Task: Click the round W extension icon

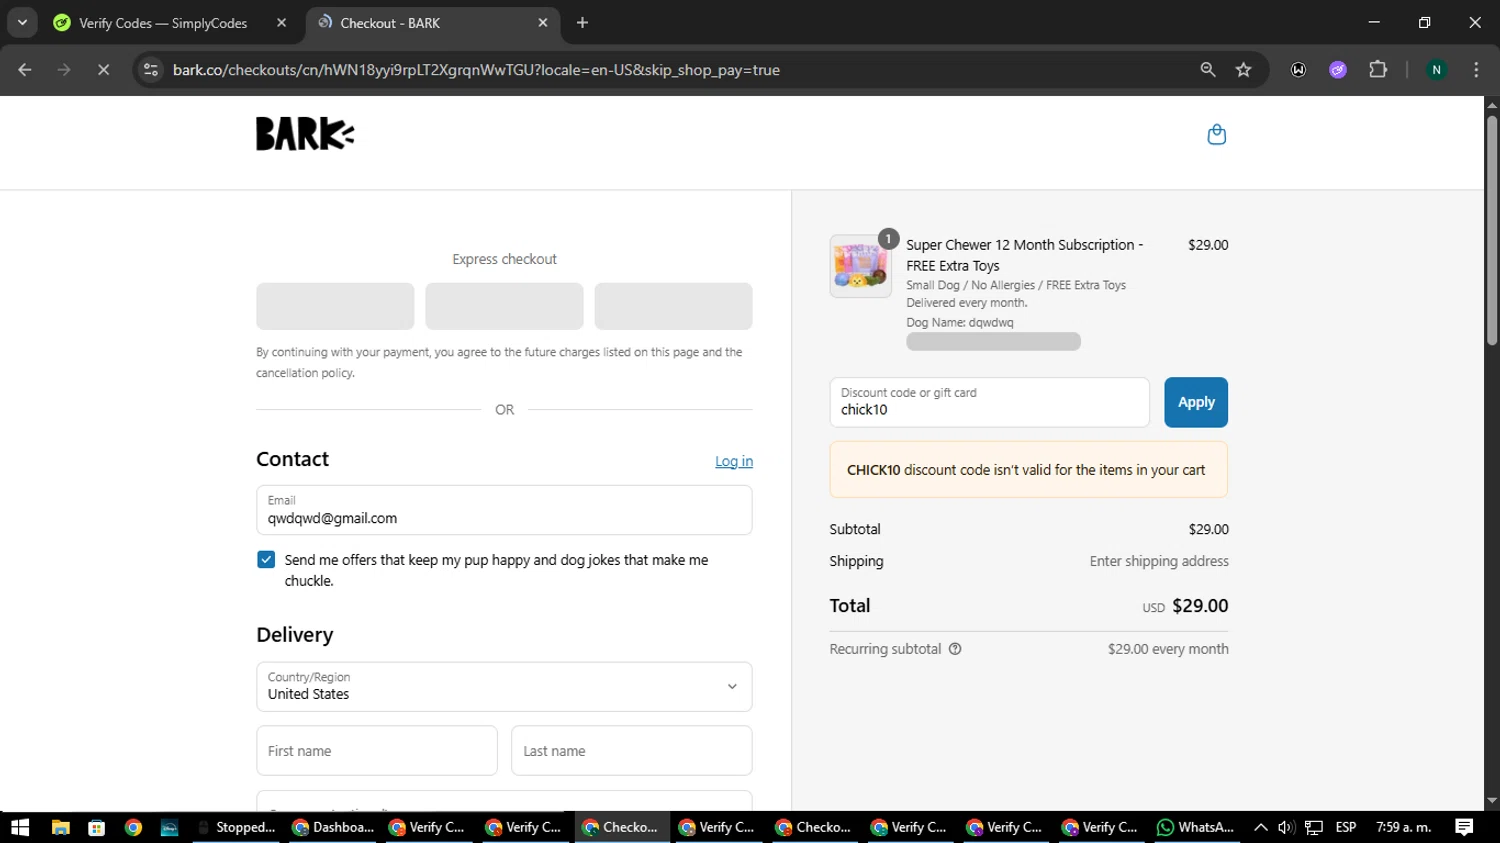Action: tap(1298, 70)
